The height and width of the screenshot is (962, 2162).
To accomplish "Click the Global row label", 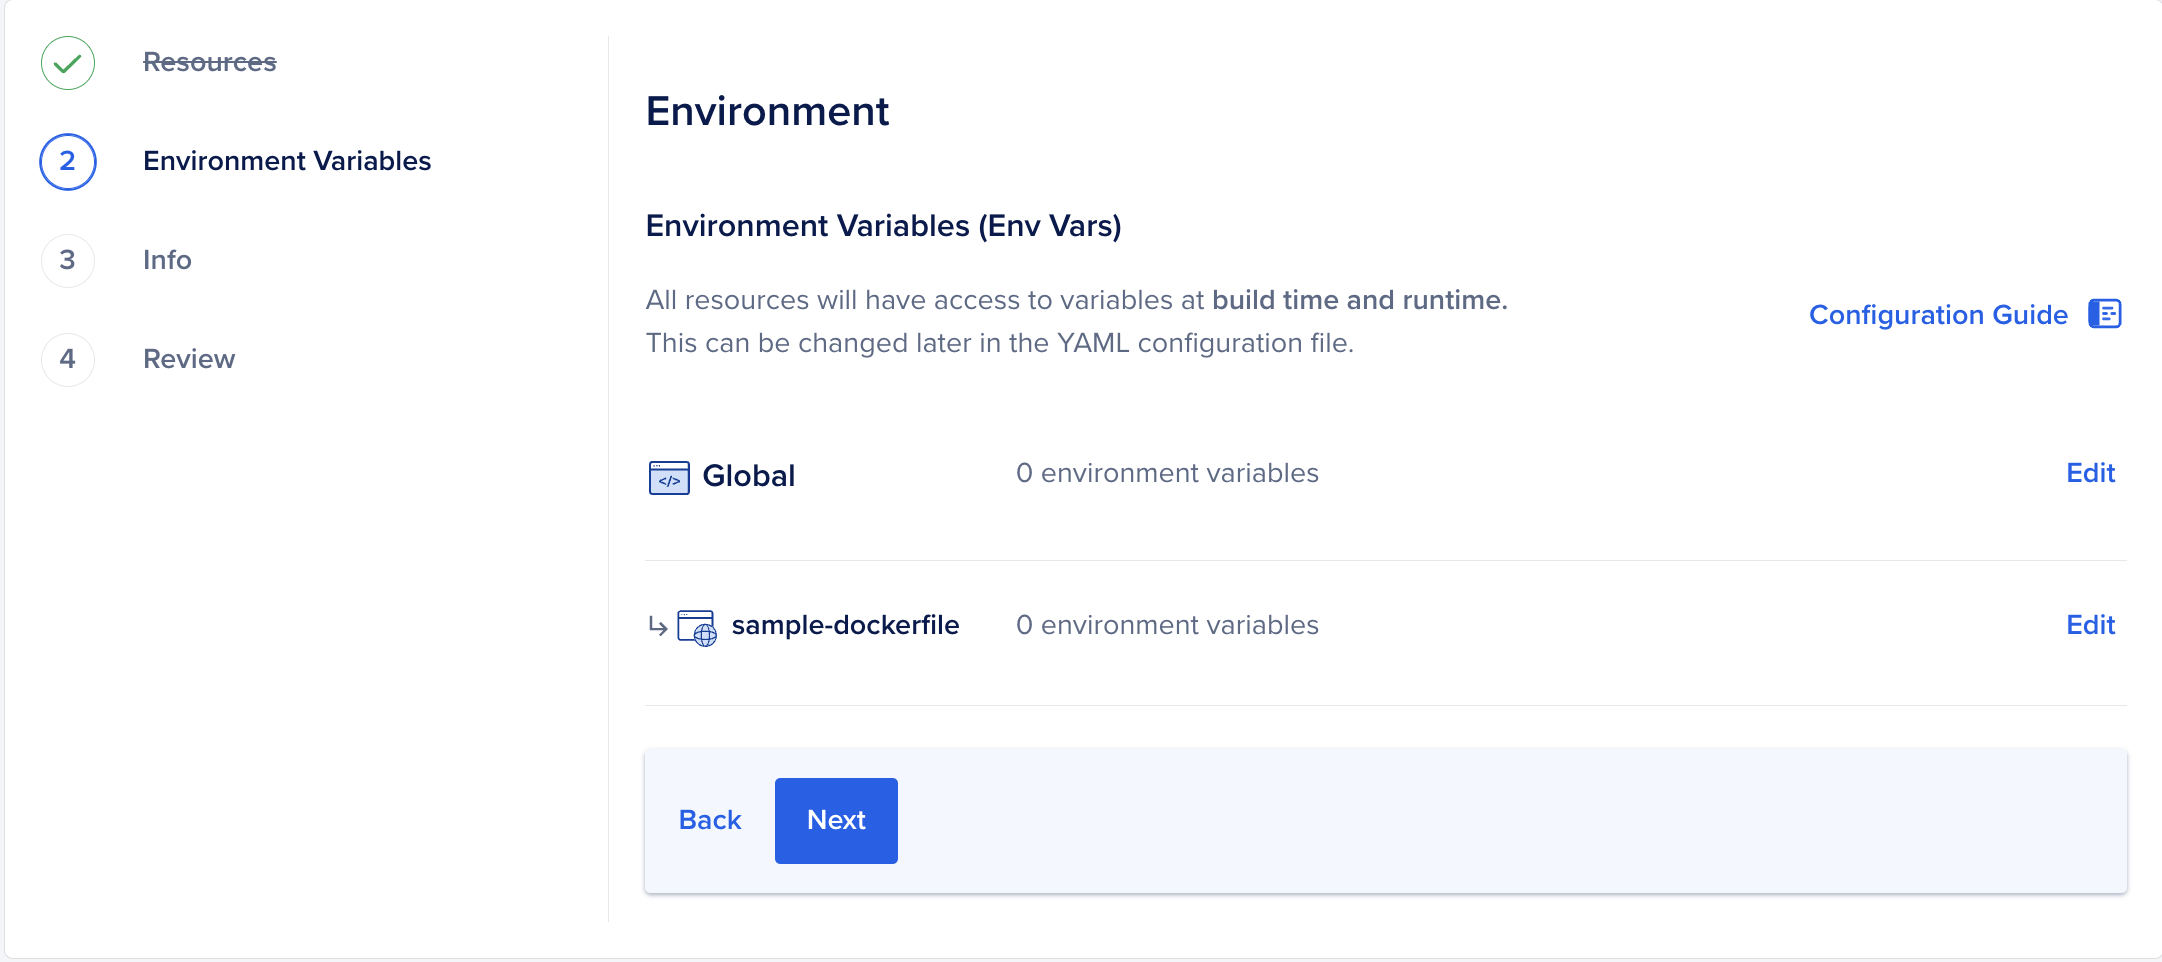I will [748, 476].
